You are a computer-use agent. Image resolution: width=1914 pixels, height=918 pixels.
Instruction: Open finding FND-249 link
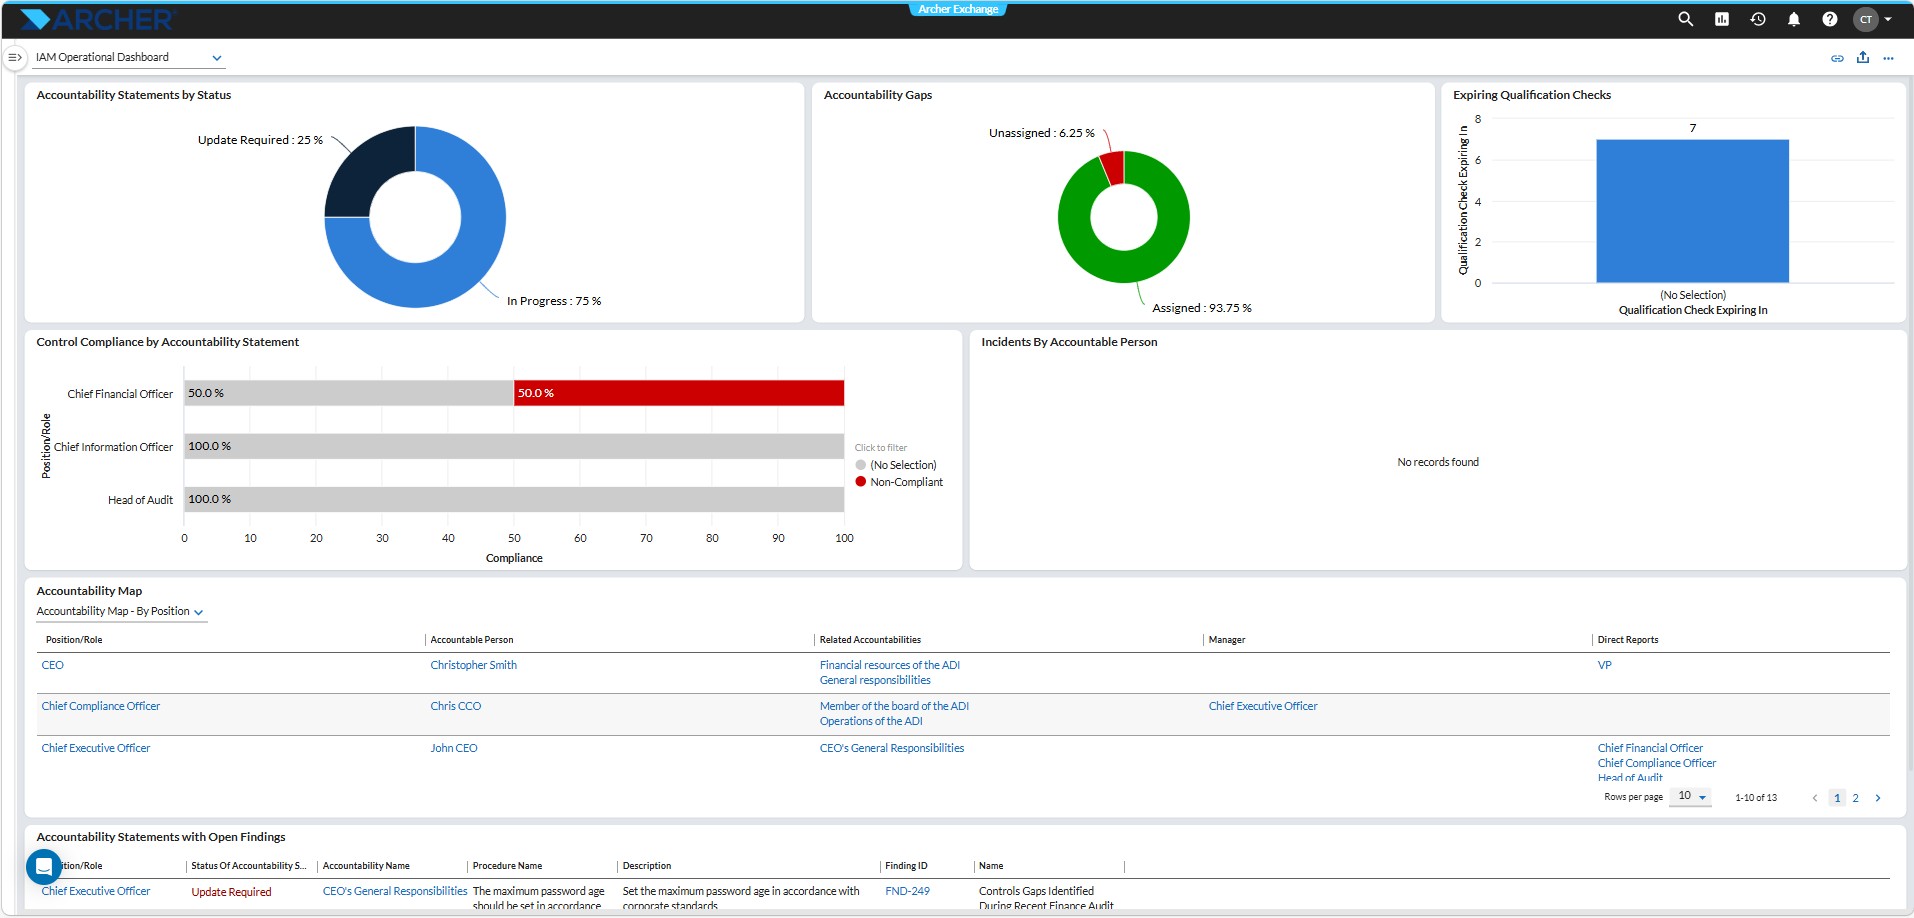907,891
